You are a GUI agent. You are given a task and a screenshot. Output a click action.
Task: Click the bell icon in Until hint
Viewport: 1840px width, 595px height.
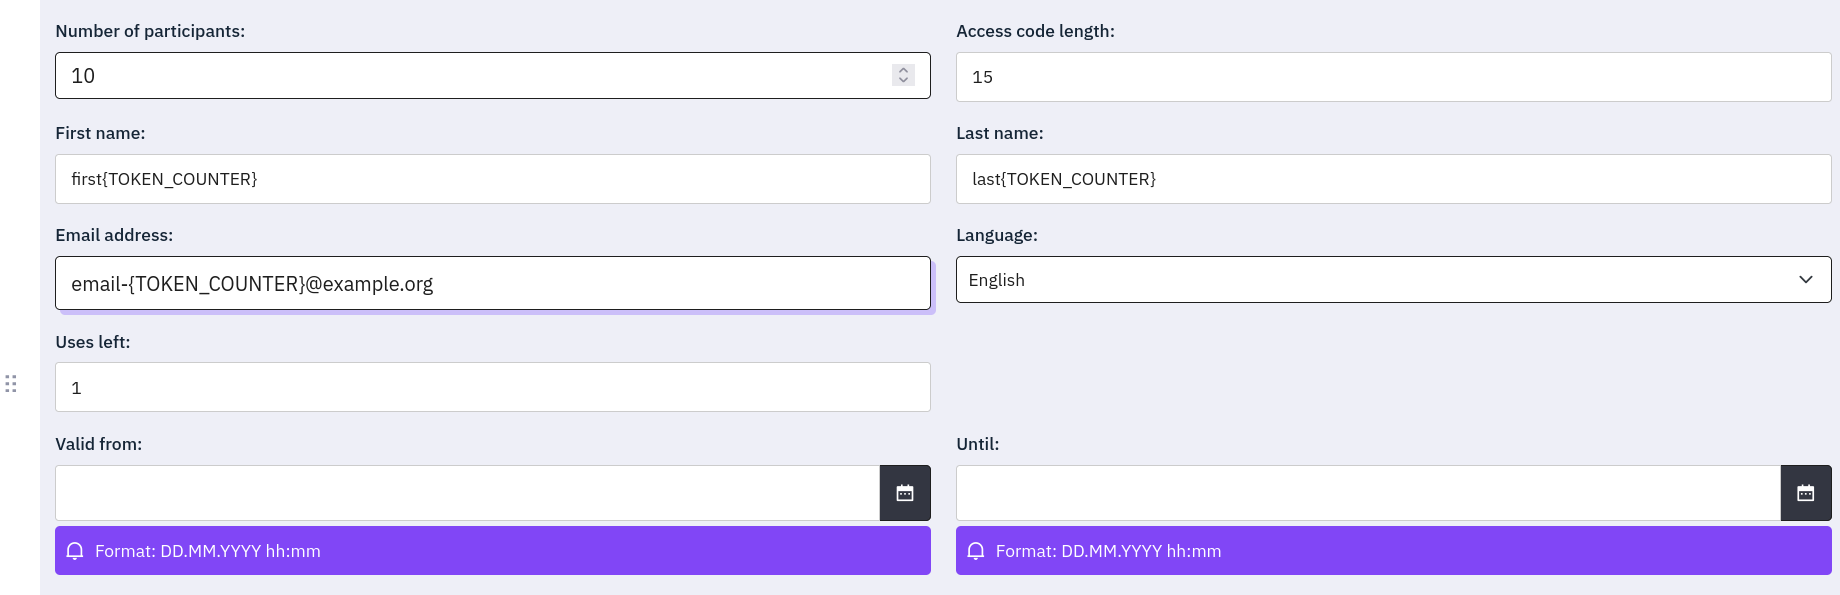[x=976, y=551]
